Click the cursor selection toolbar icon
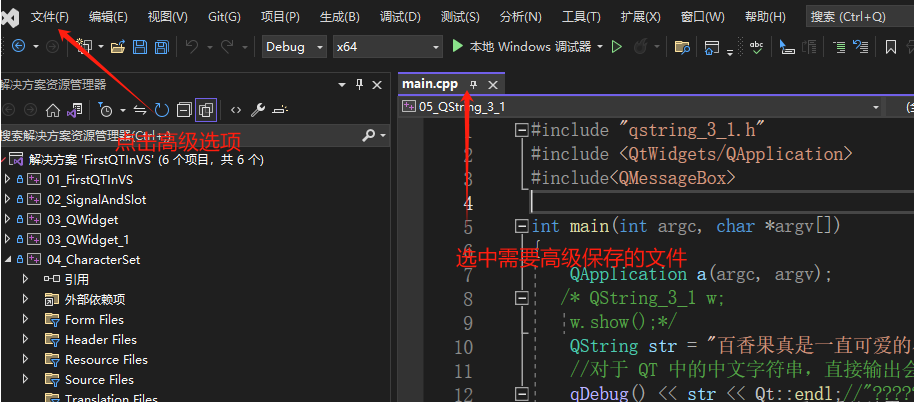This screenshot has height=402, width=914. 787,47
